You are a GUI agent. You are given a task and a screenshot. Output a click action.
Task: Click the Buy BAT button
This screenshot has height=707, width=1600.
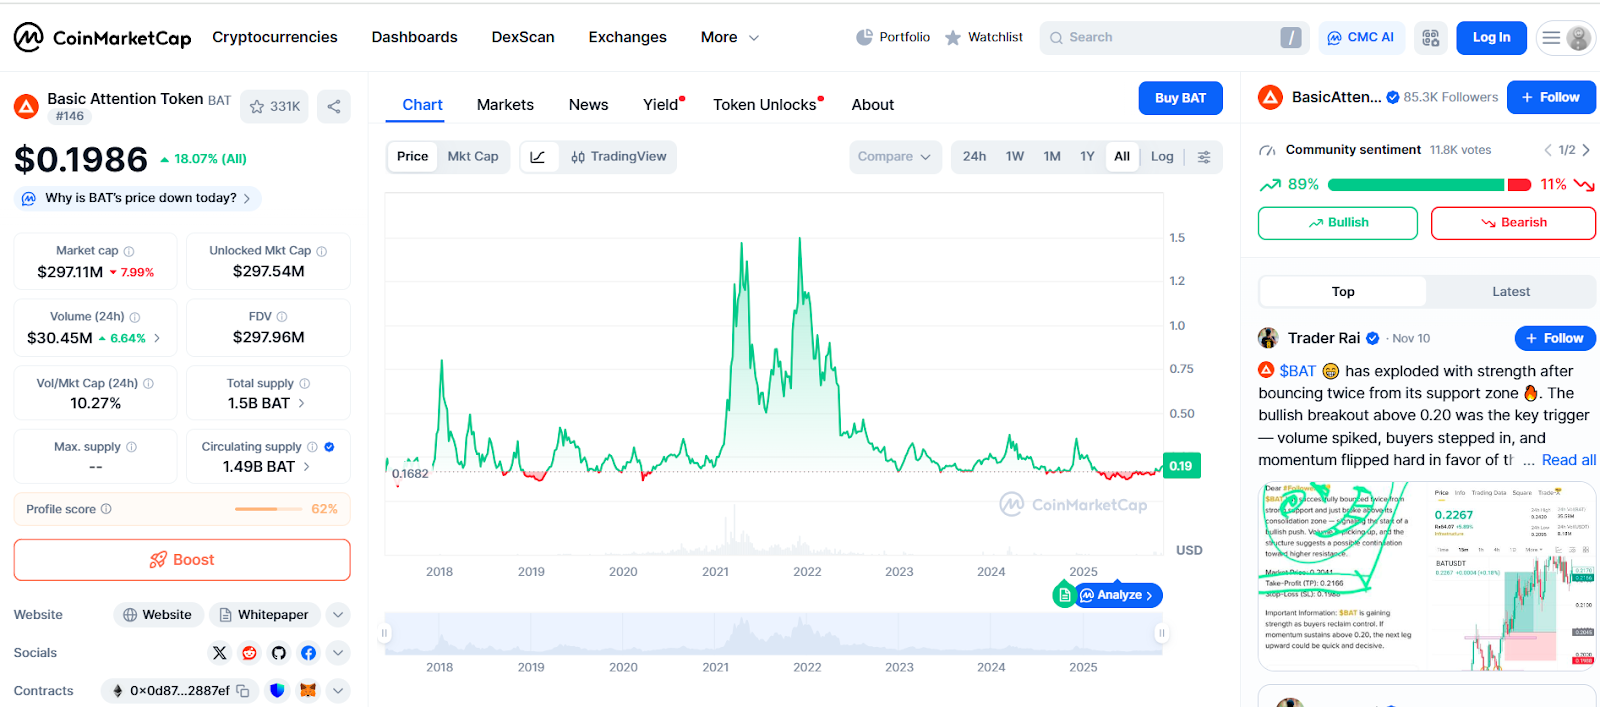pyautogui.click(x=1180, y=98)
